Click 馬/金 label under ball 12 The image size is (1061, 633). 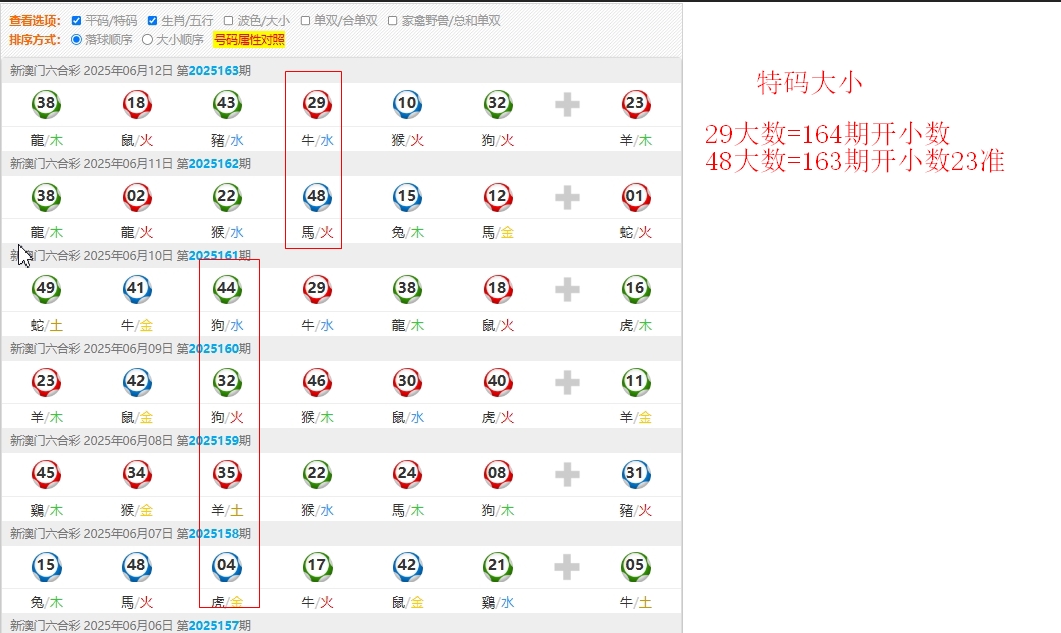click(x=498, y=233)
